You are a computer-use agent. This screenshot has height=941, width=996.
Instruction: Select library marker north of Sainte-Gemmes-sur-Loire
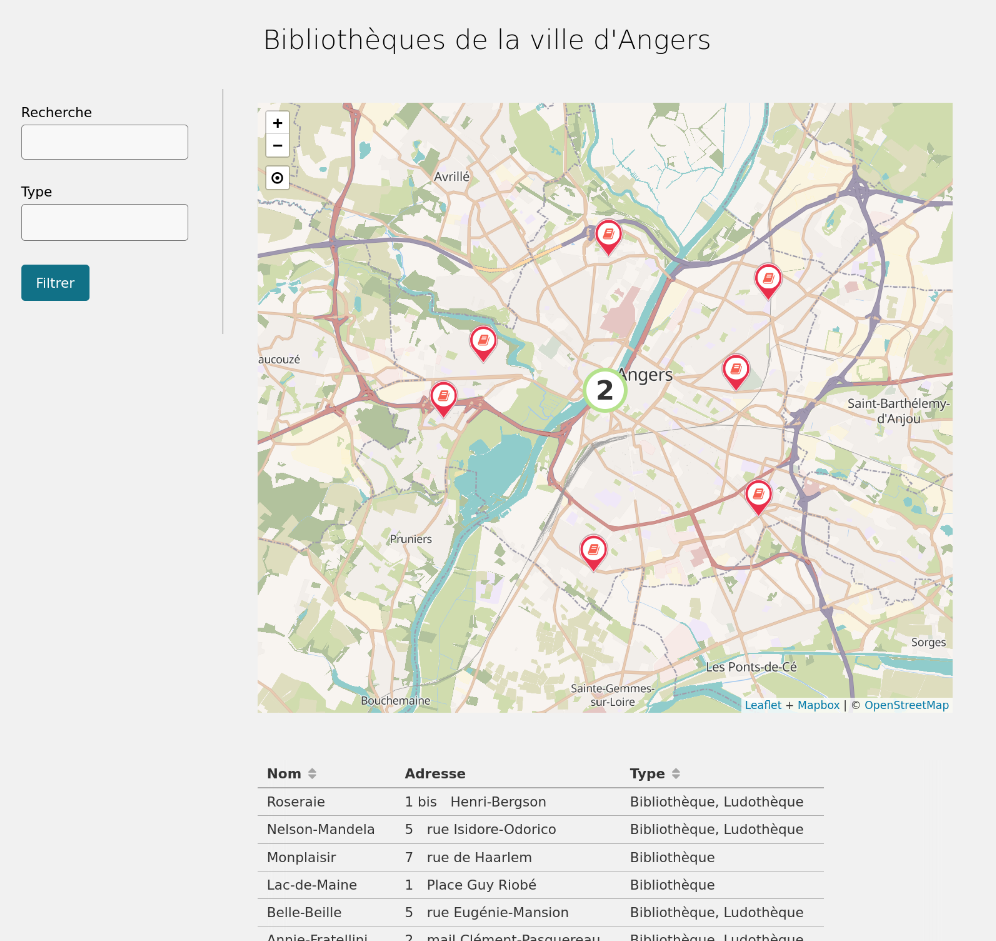[x=593, y=553]
